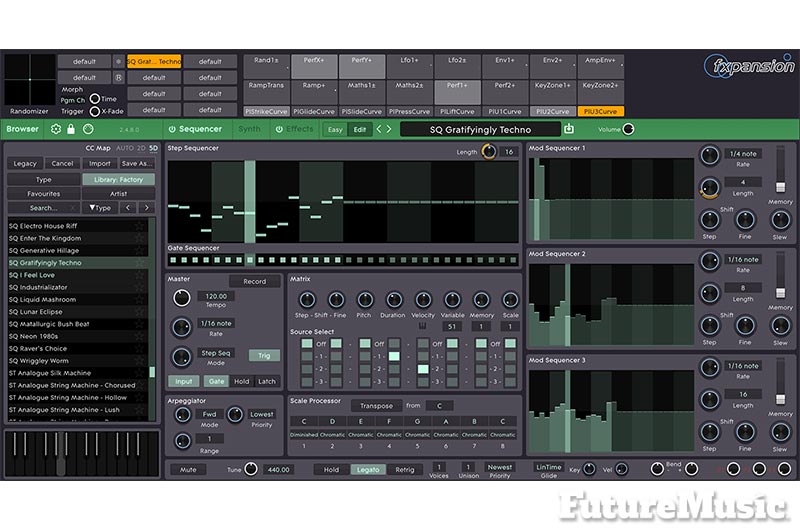Click Mod Sequencer 2 Slew knob
800x530 pixels.
(x=780, y=325)
